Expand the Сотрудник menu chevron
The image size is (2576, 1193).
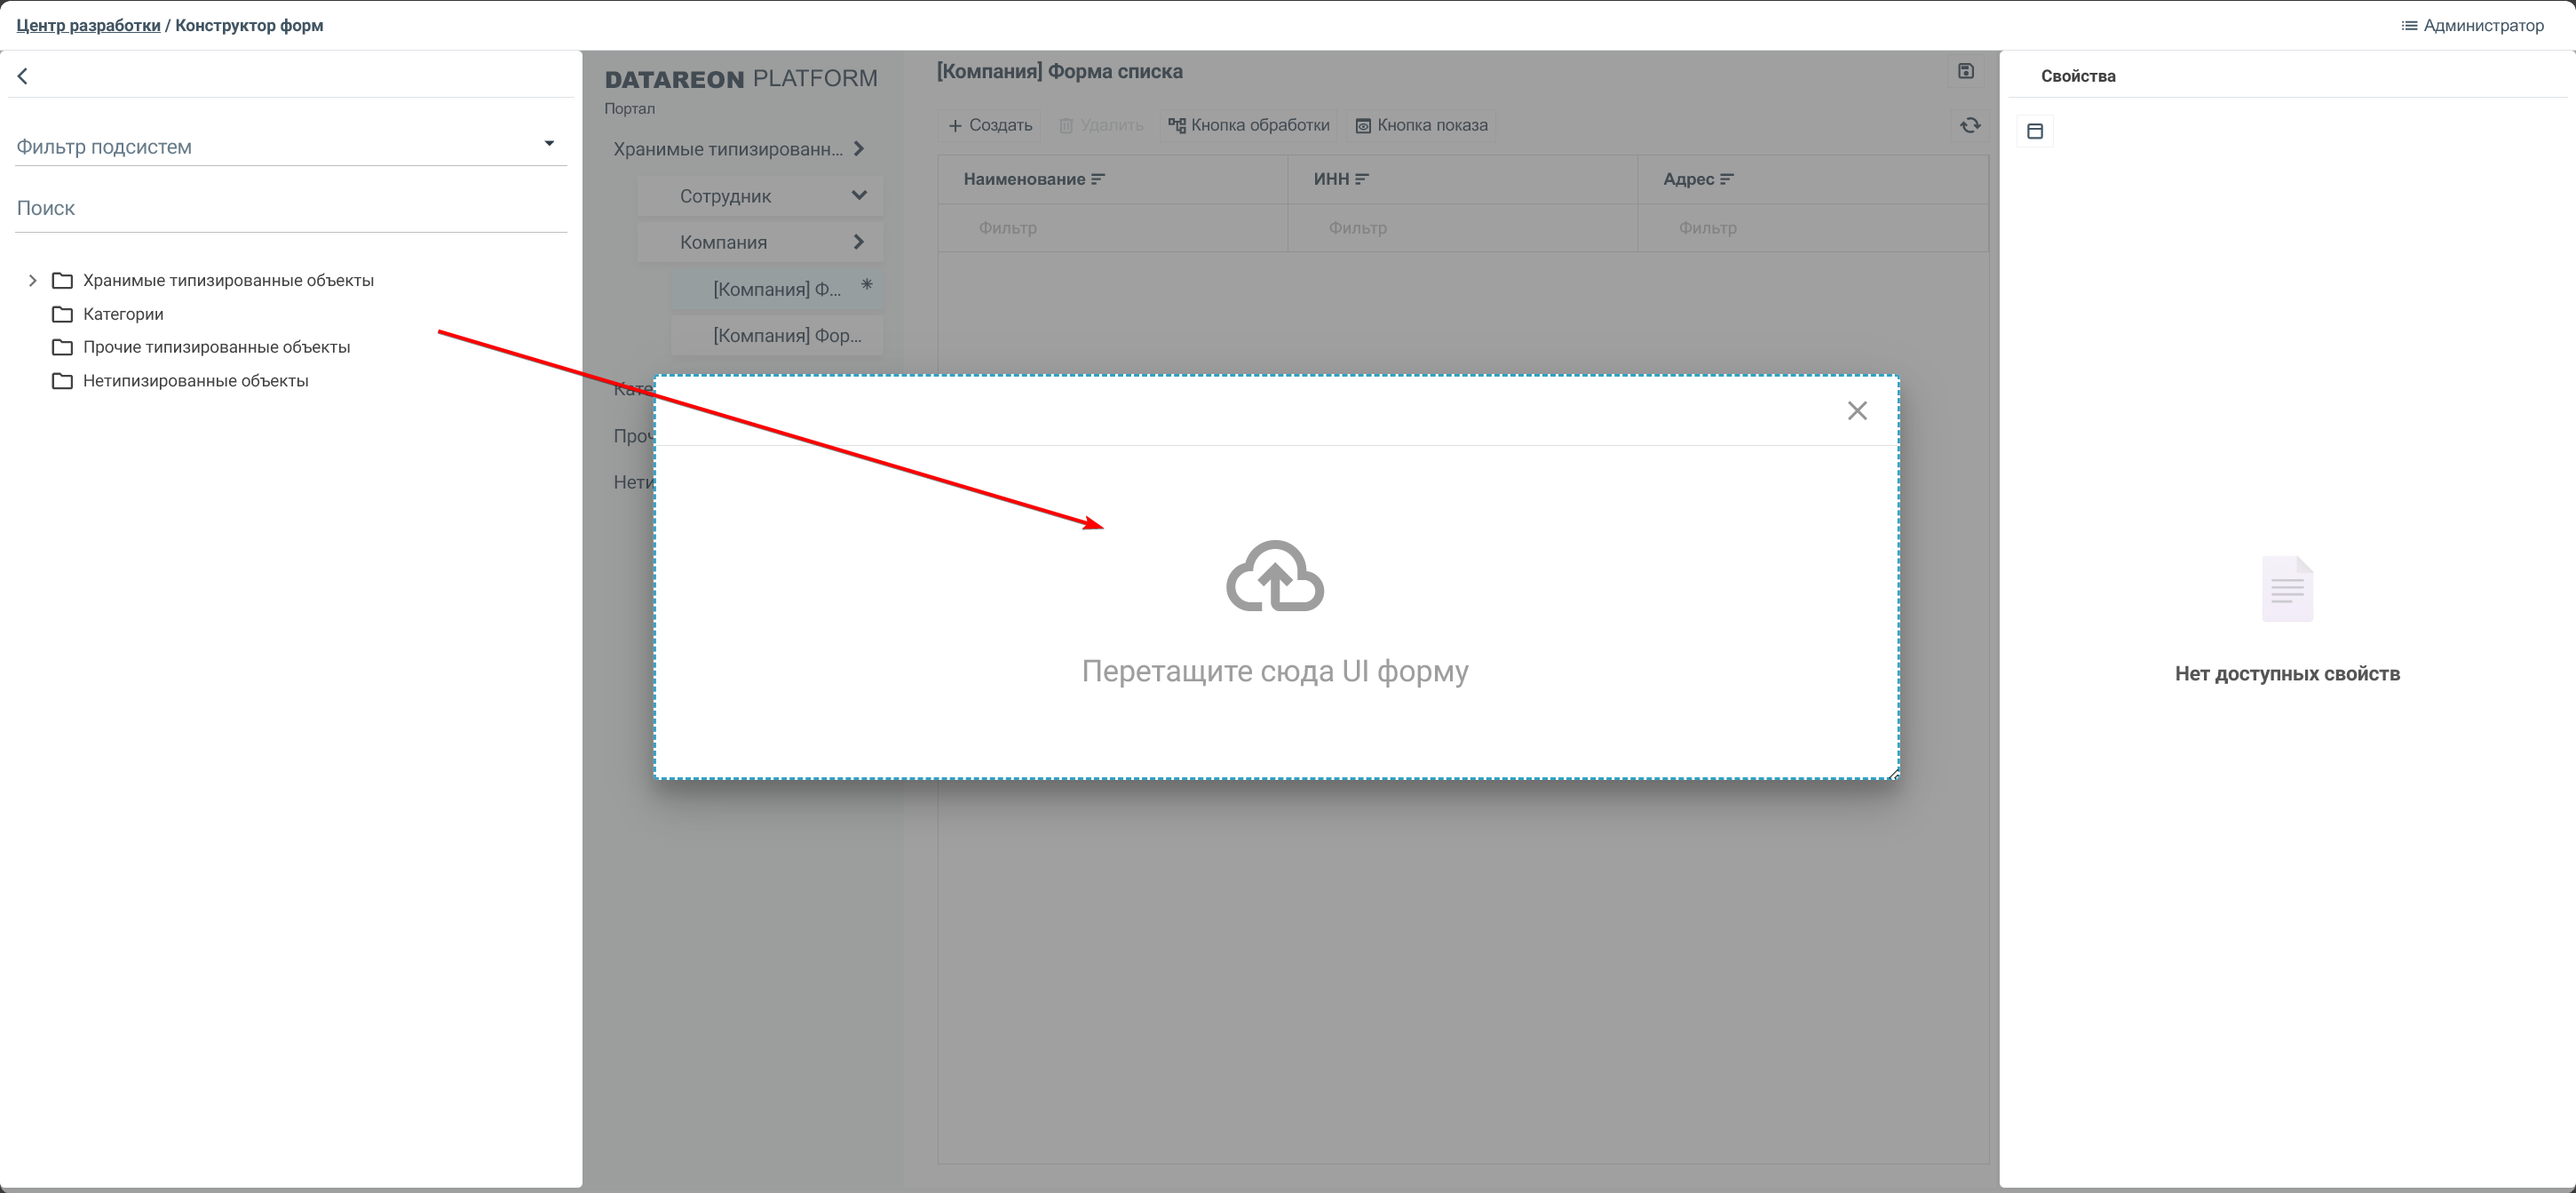[859, 196]
